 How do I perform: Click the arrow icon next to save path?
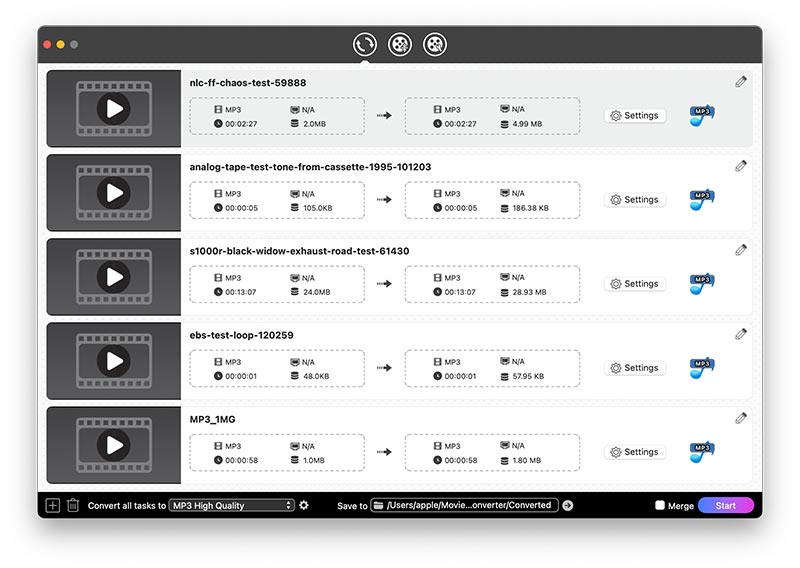tap(568, 505)
